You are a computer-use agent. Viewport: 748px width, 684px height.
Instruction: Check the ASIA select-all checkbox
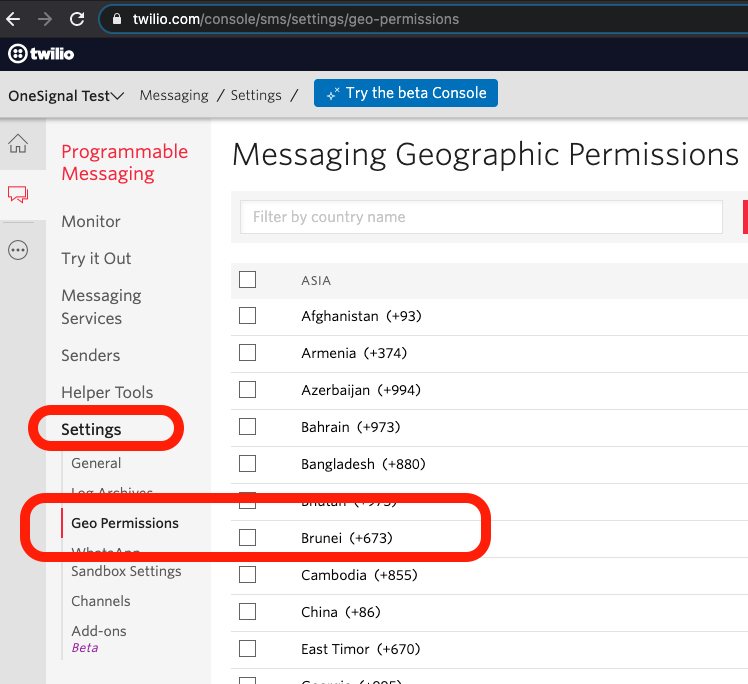tap(248, 280)
